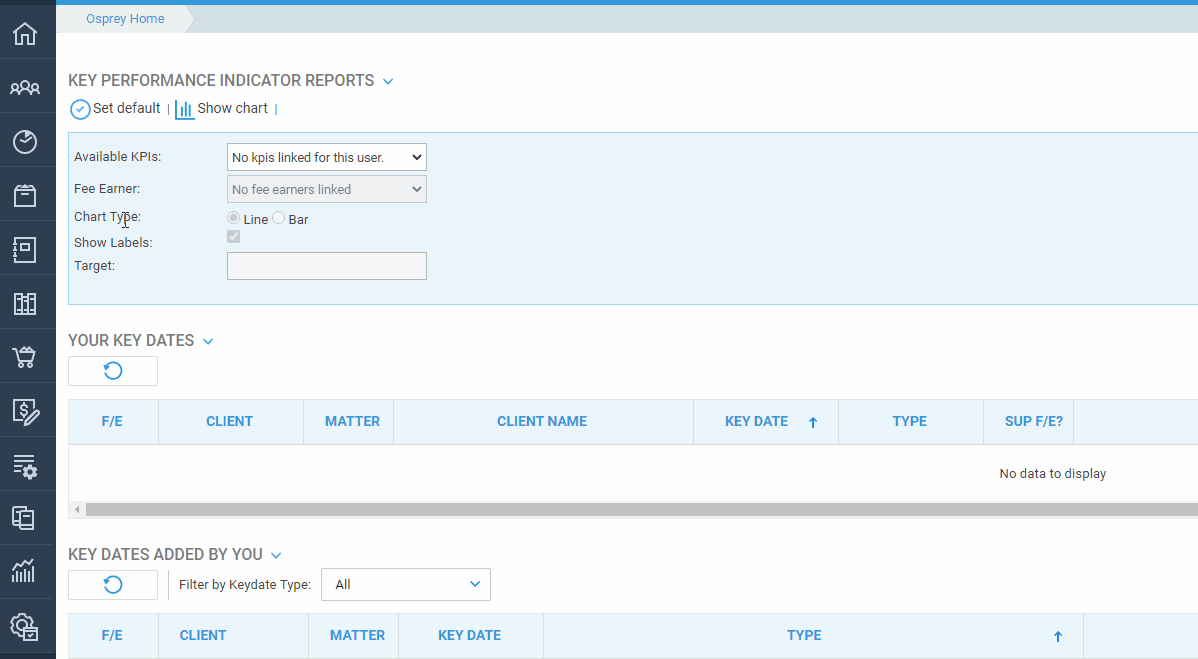Refresh the Your Key Dates grid

point(113,371)
